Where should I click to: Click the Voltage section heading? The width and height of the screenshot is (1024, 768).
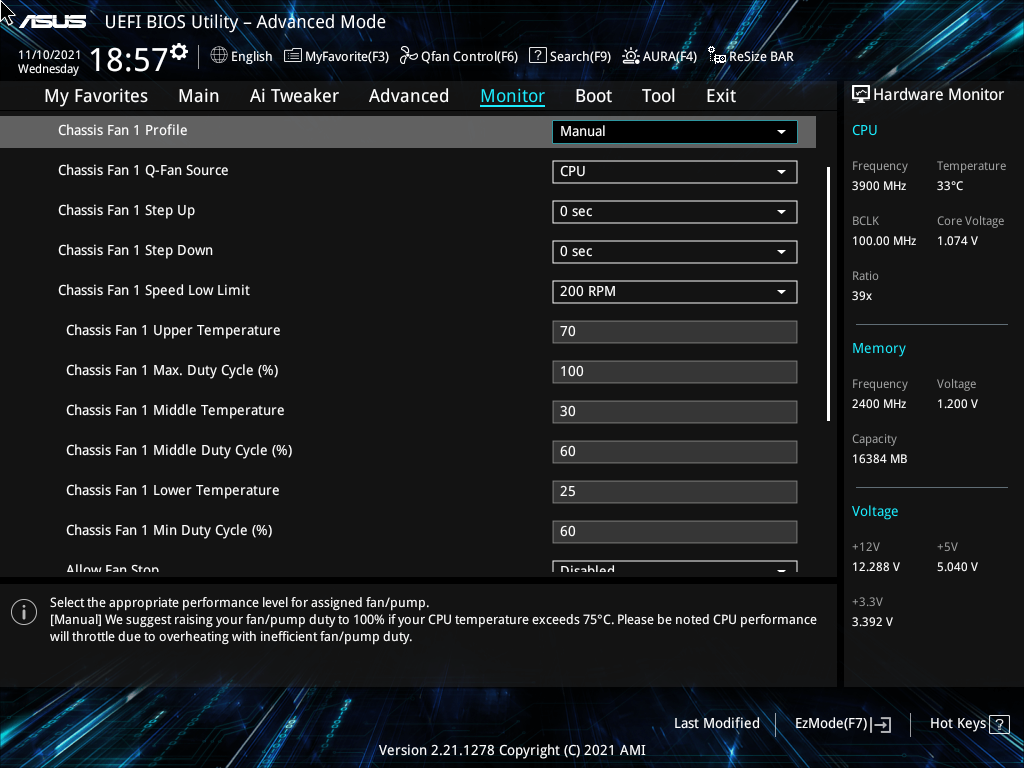[875, 511]
